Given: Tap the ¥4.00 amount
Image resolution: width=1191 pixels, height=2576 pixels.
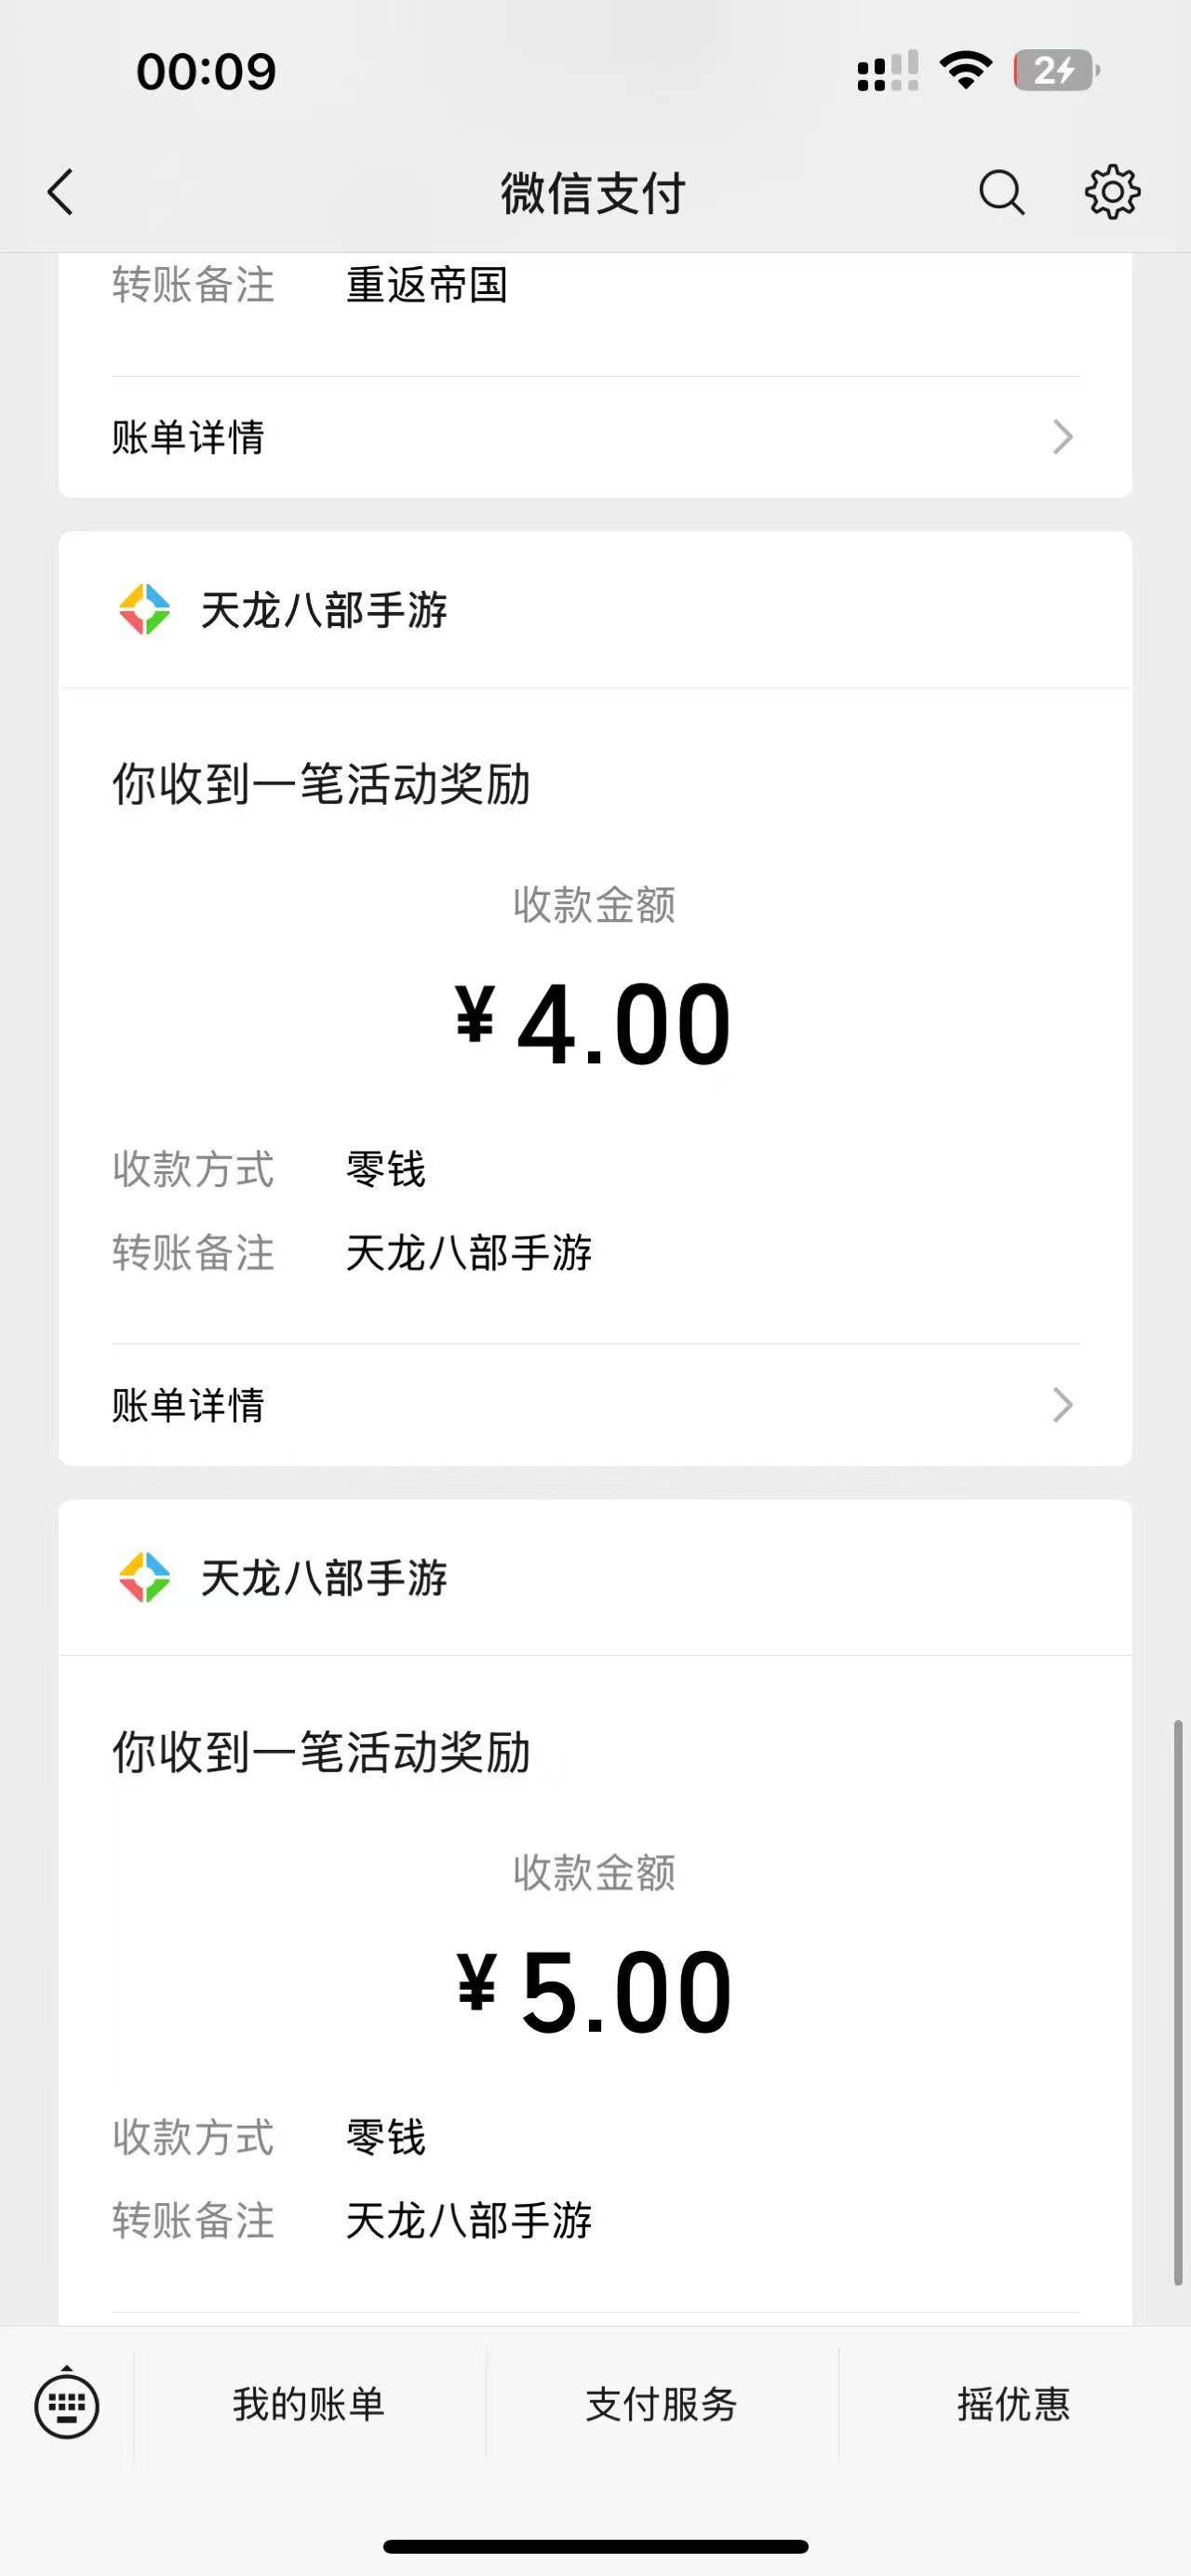Looking at the screenshot, I should coord(594,1024).
